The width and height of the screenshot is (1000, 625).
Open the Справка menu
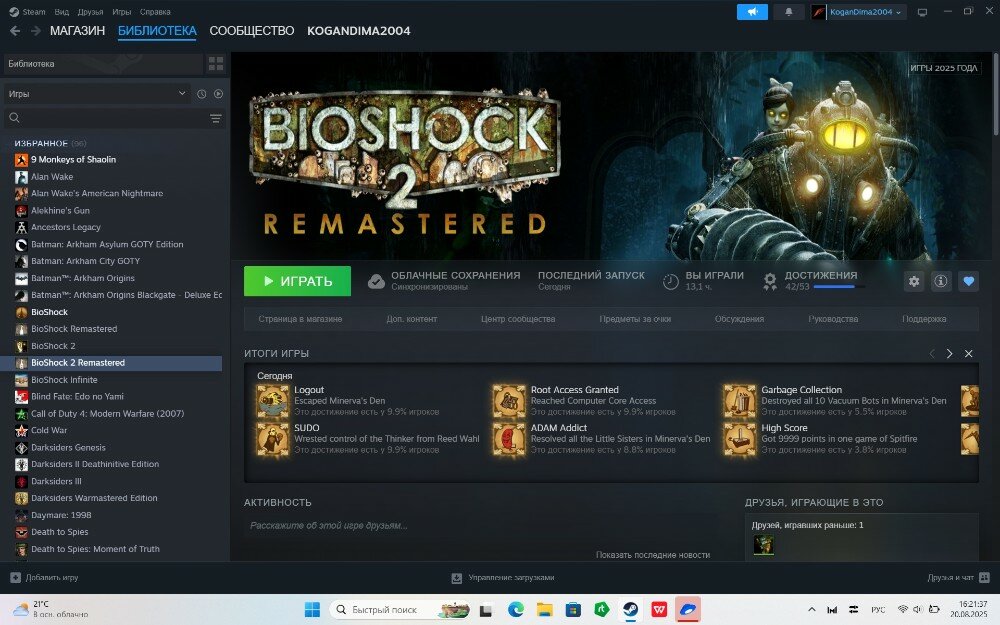point(155,11)
